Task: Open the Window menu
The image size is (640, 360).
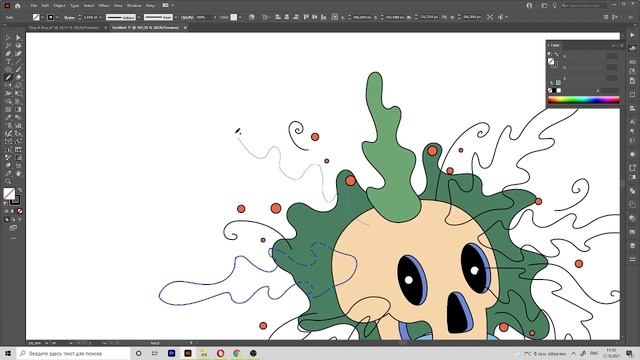Action: (x=134, y=6)
